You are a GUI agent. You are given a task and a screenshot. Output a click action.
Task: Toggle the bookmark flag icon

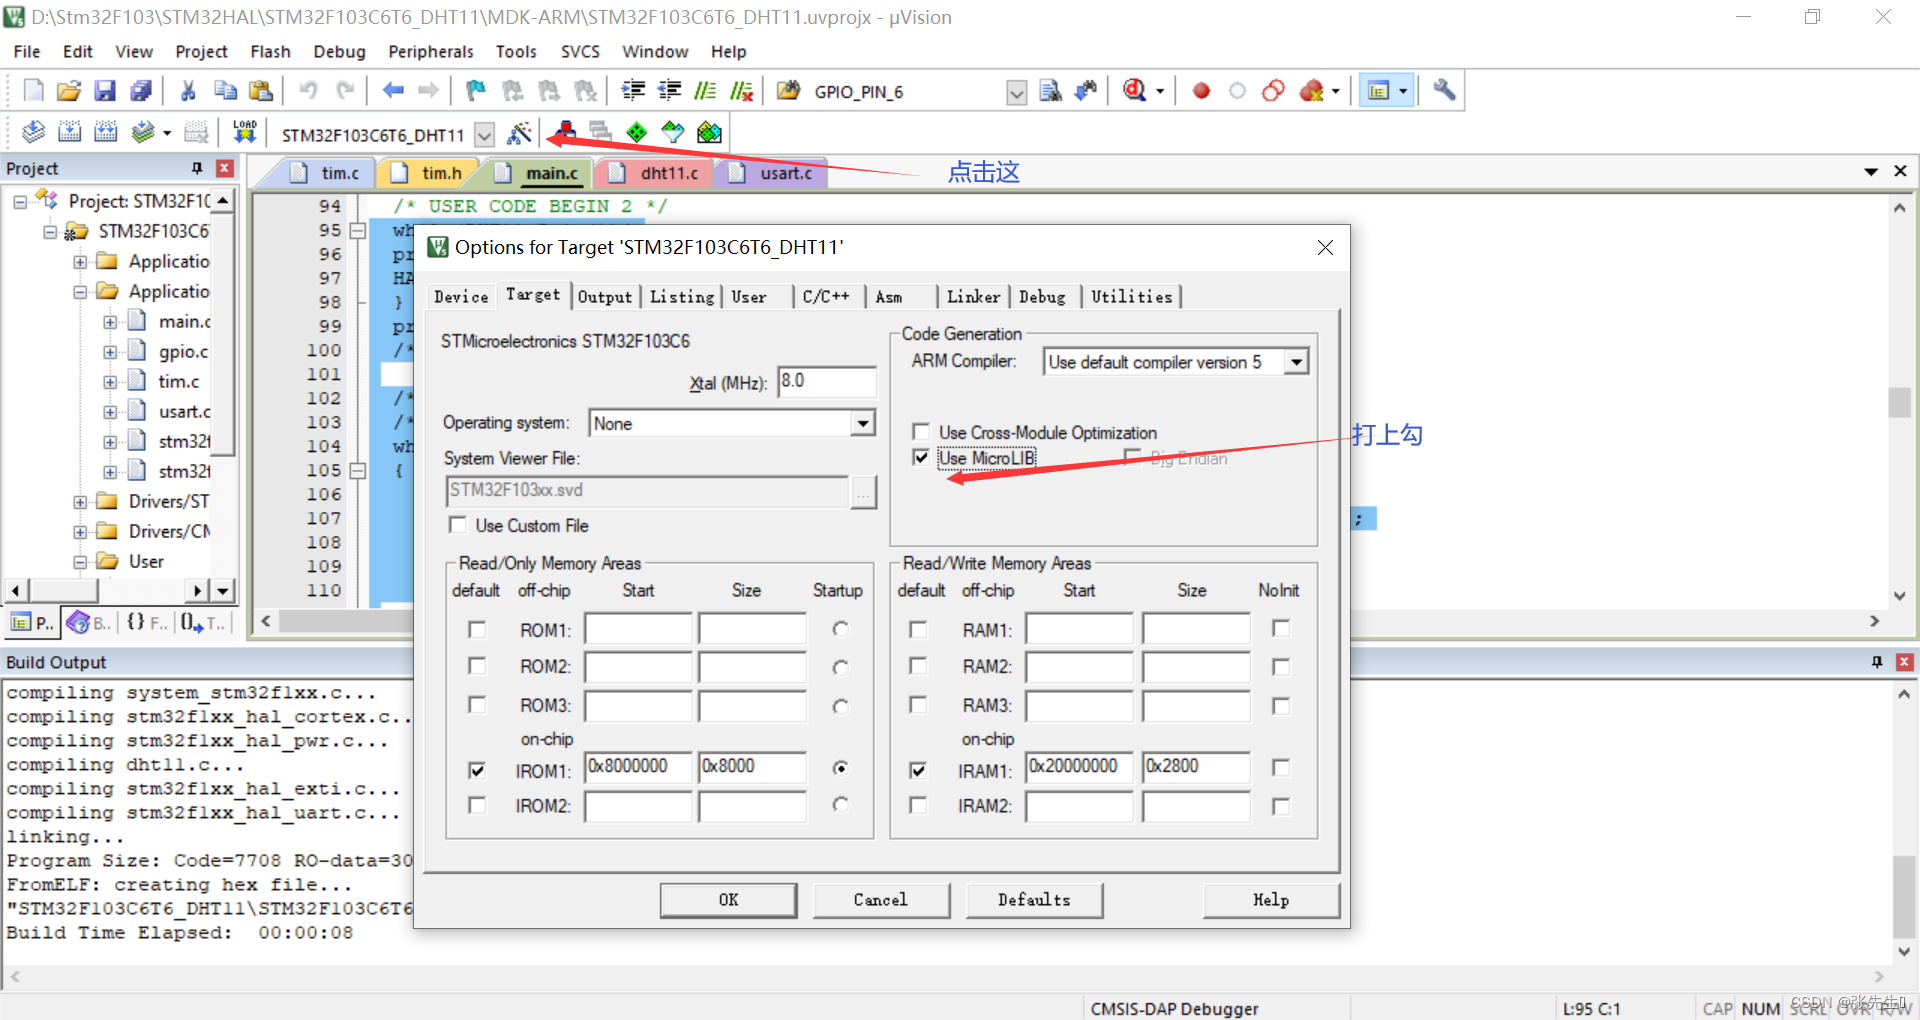coord(476,91)
